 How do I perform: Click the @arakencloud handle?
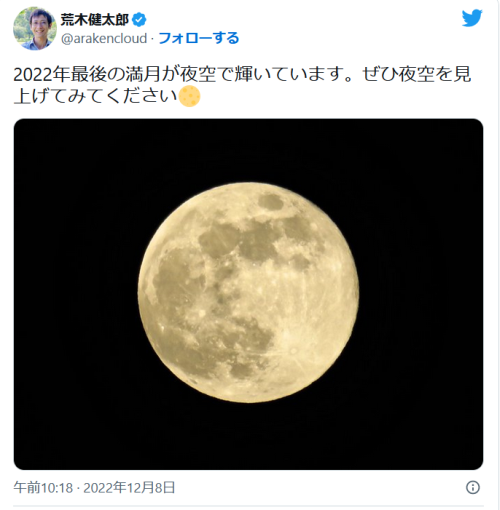tap(104, 38)
